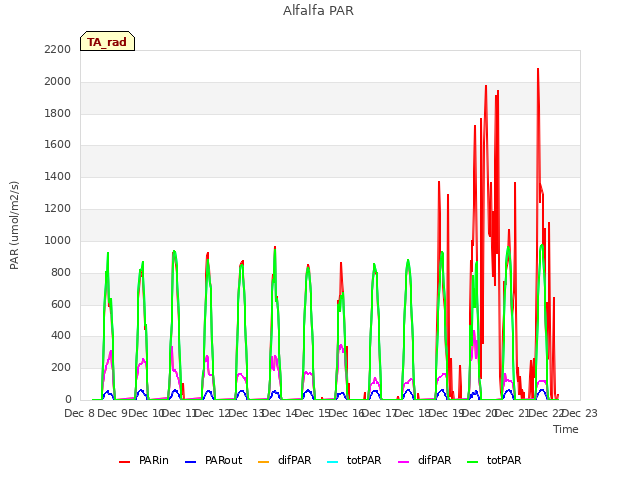Screen dimensions: 640x480
Task: Click the PAR (umol/m2/s) axis label
Action: pyautogui.click(x=14, y=225)
